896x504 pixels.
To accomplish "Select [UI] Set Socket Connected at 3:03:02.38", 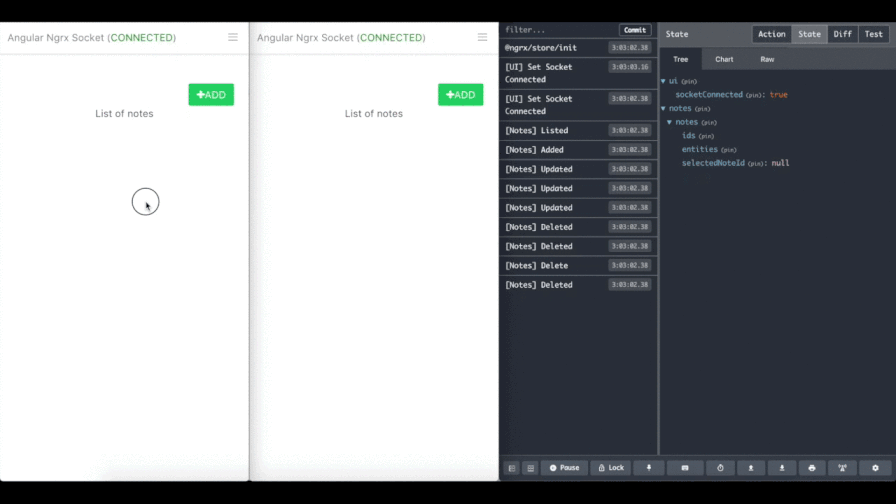I will tap(578, 105).
